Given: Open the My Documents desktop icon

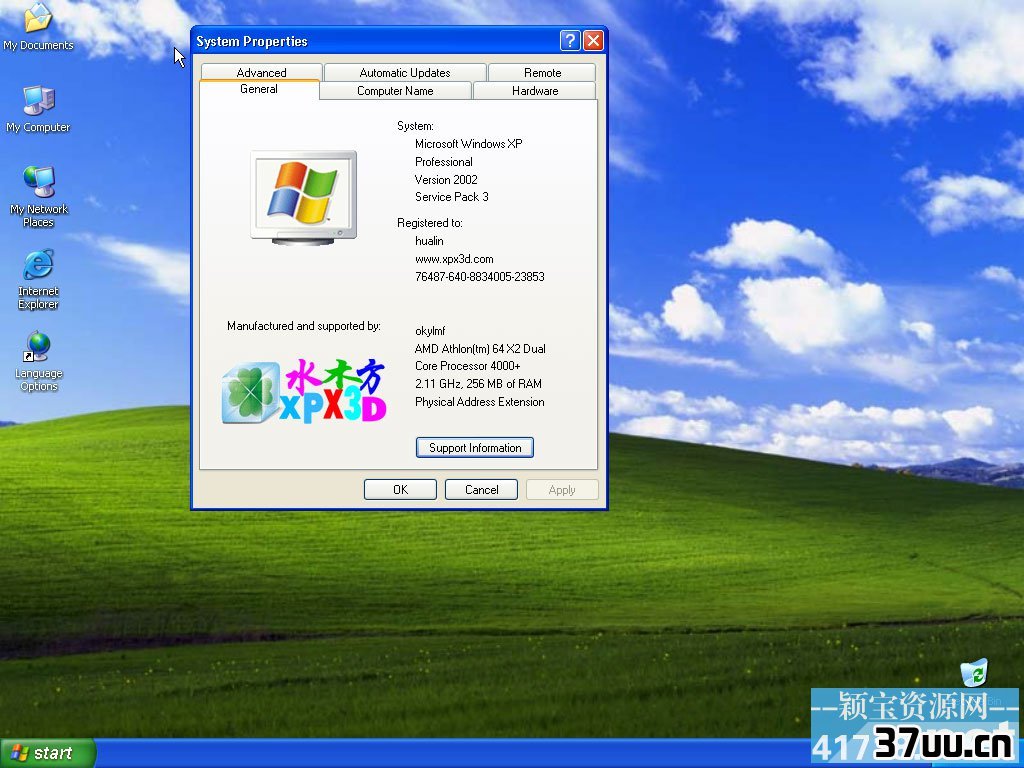Looking at the screenshot, I should 38,26.
